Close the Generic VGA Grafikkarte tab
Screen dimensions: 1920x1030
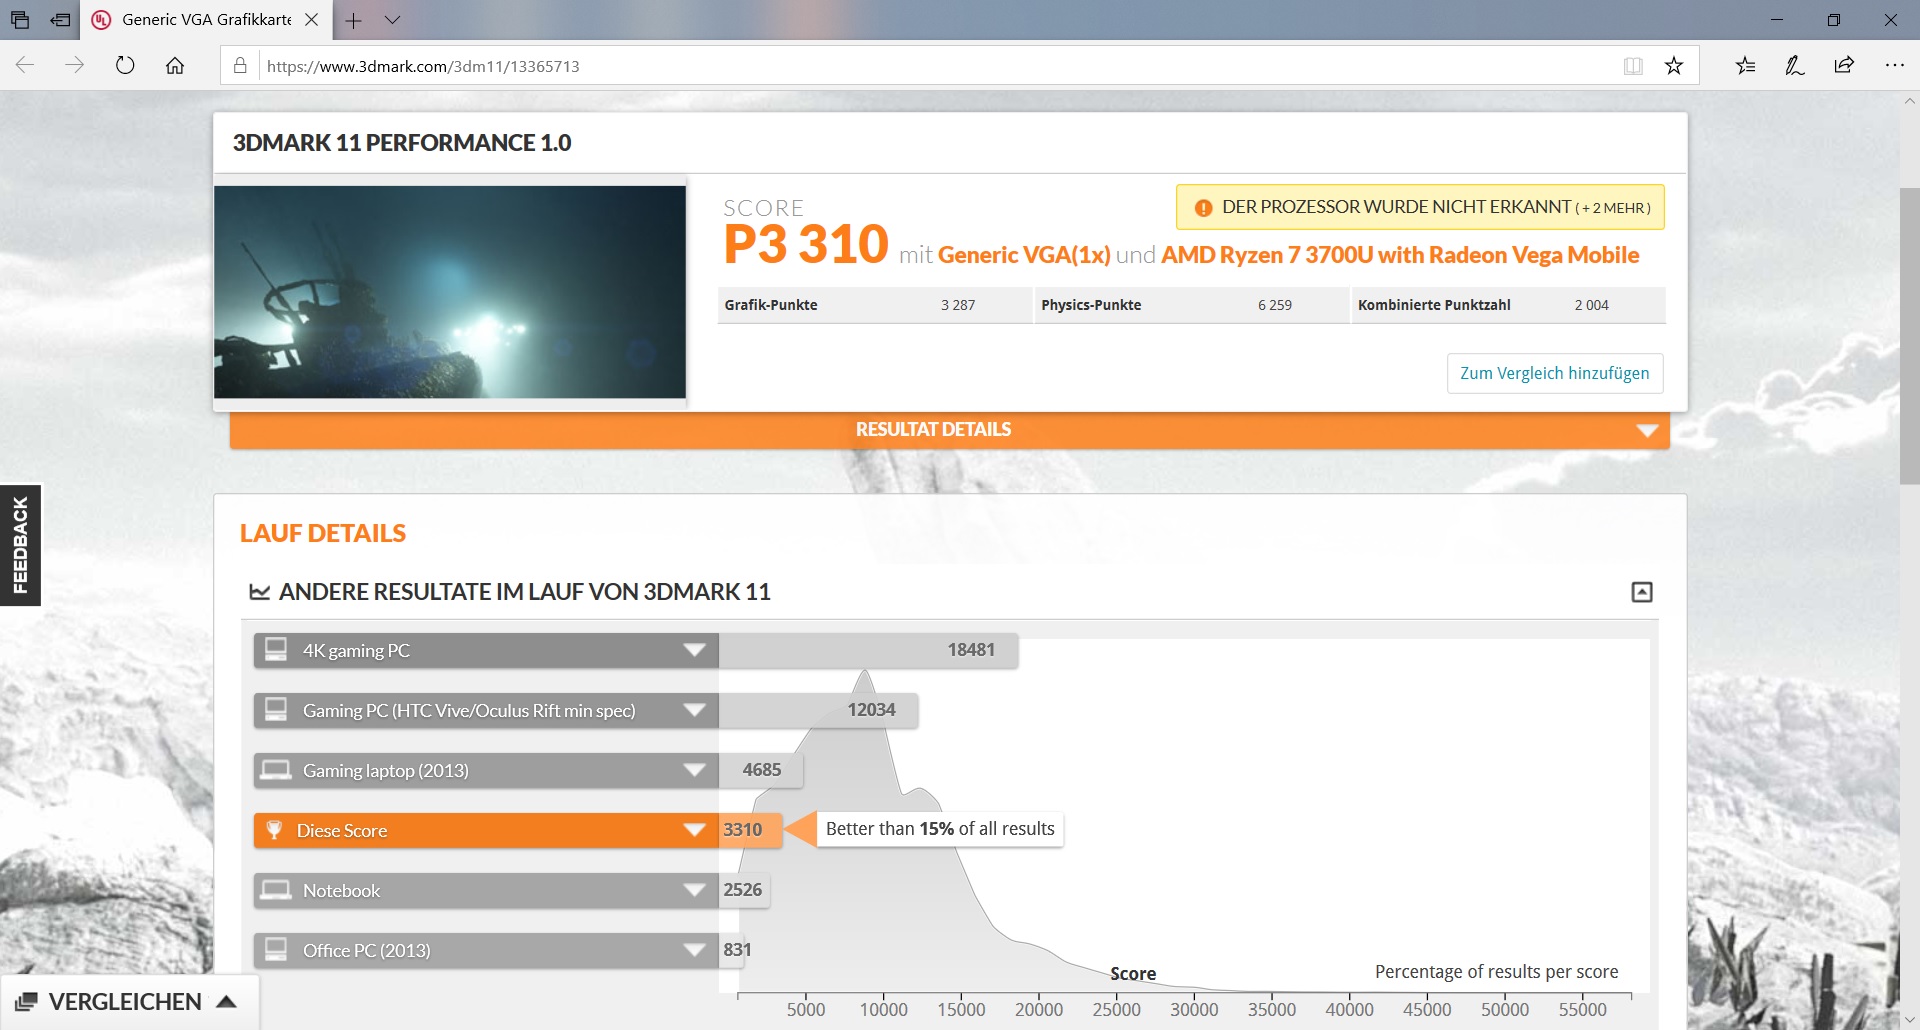coord(311,20)
